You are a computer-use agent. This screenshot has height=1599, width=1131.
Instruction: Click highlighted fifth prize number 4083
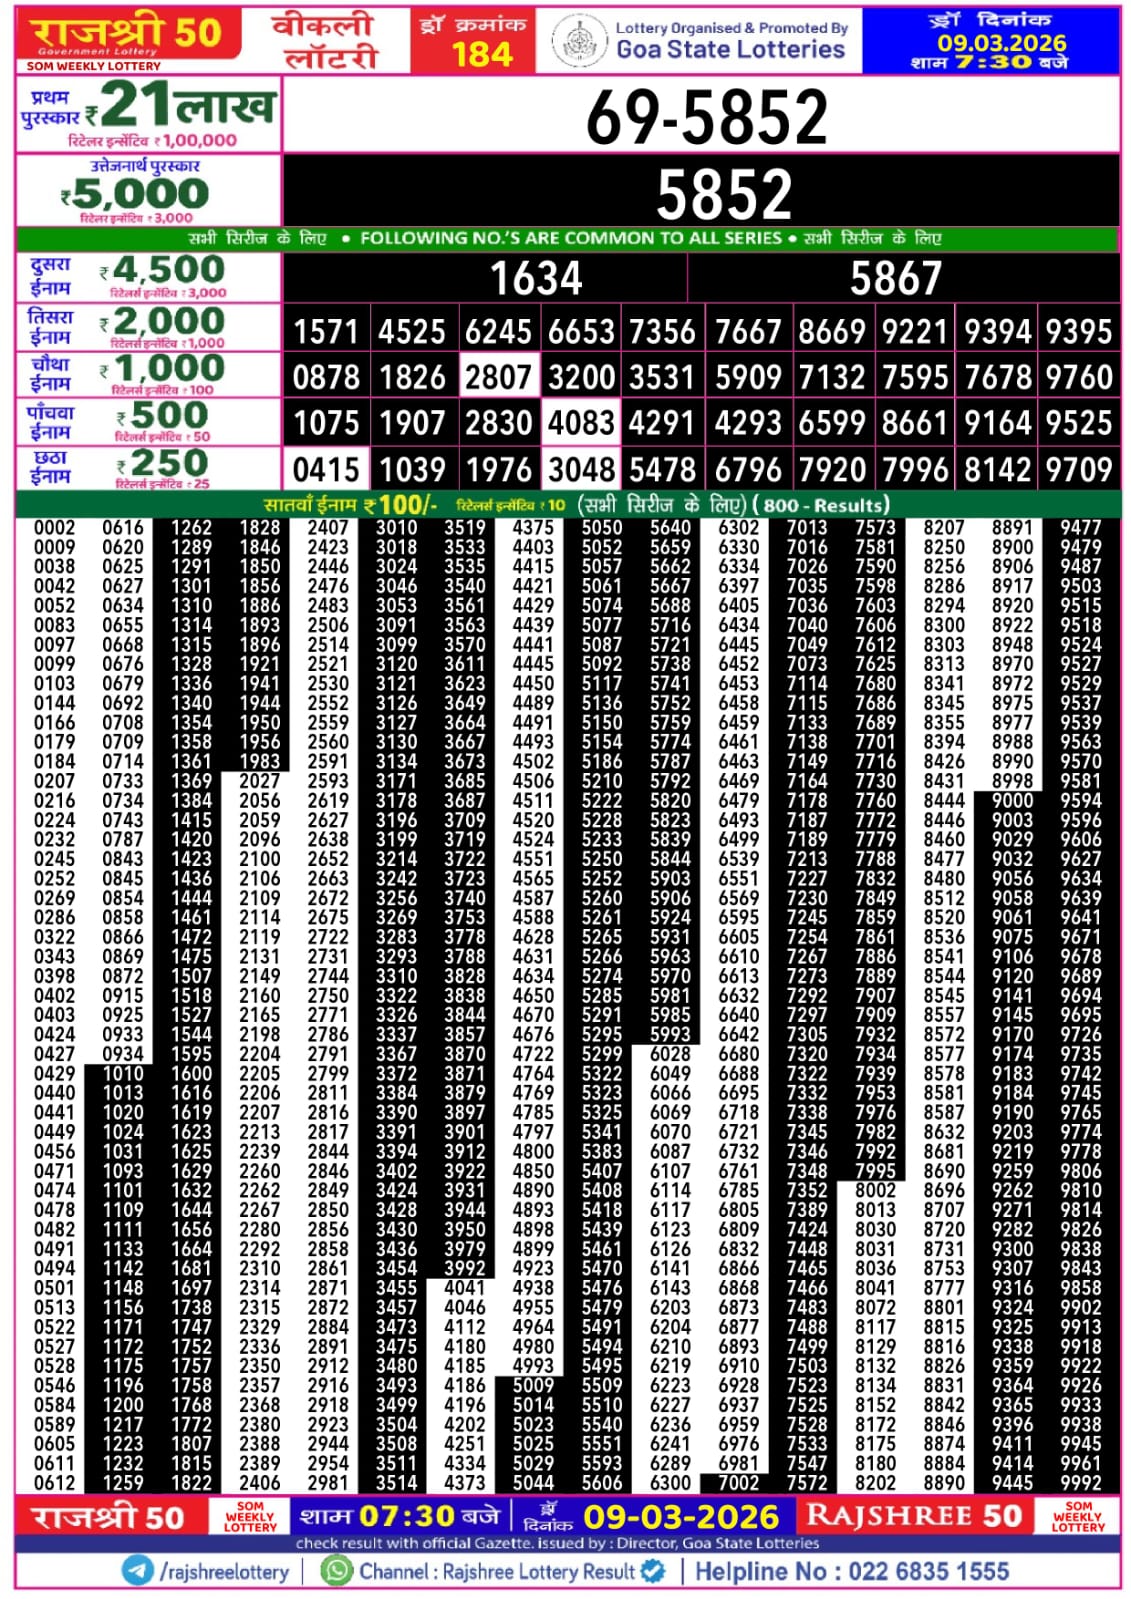(x=581, y=423)
